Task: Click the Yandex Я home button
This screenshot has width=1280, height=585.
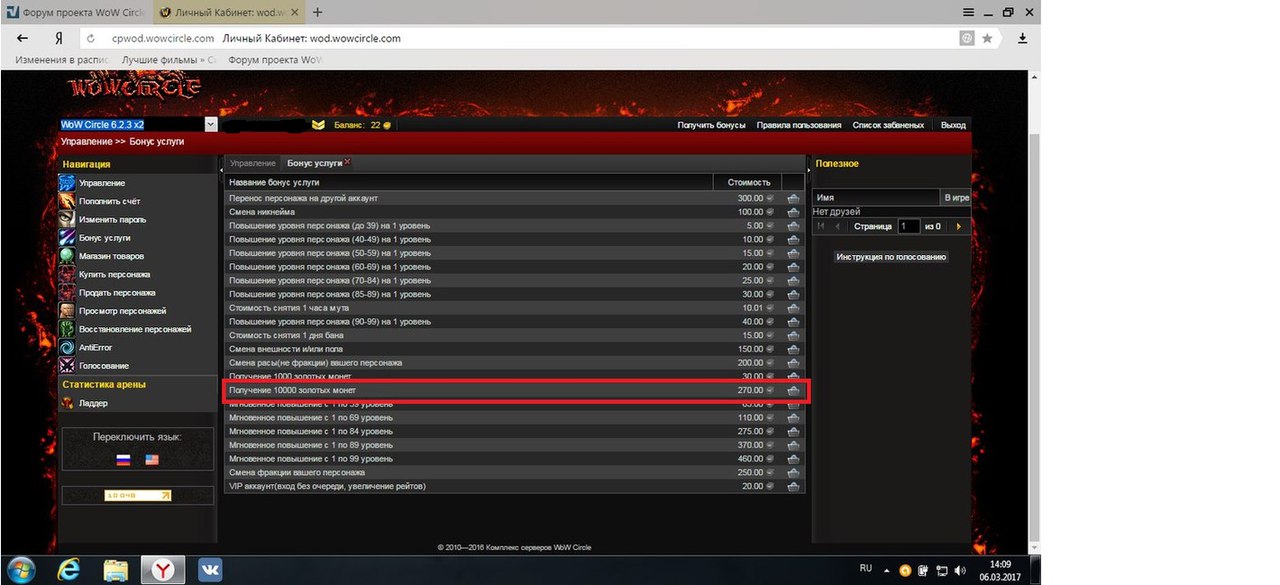Action: pos(59,38)
